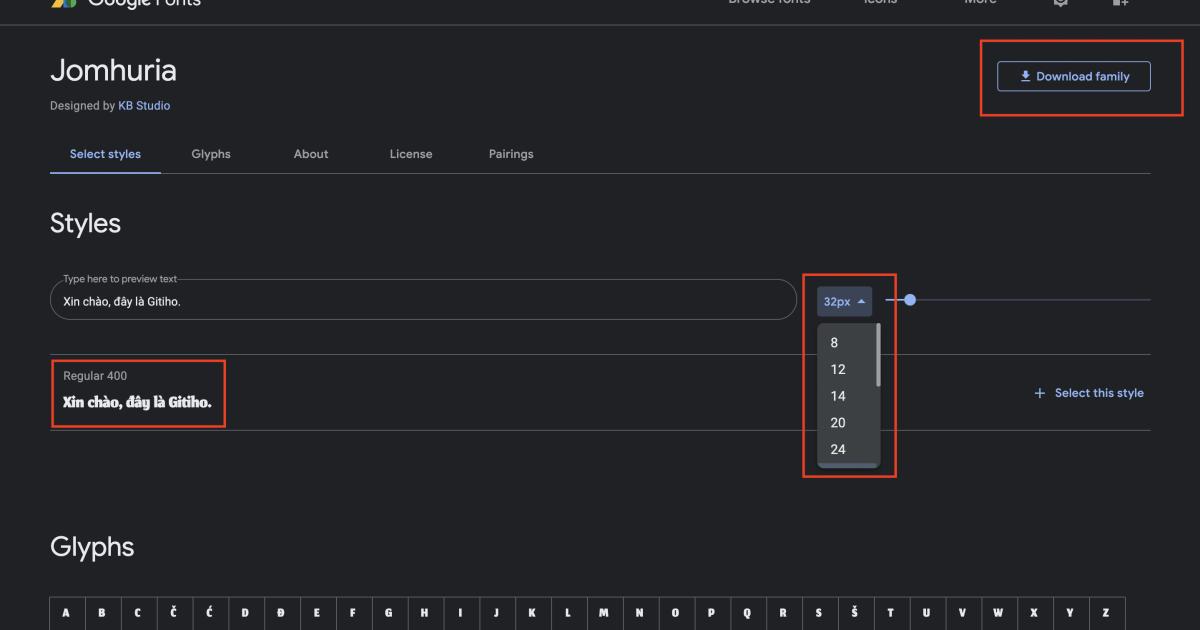Open the KB Studio designer link
The height and width of the screenshot is (630, 1200).
[x=144, y=105]
